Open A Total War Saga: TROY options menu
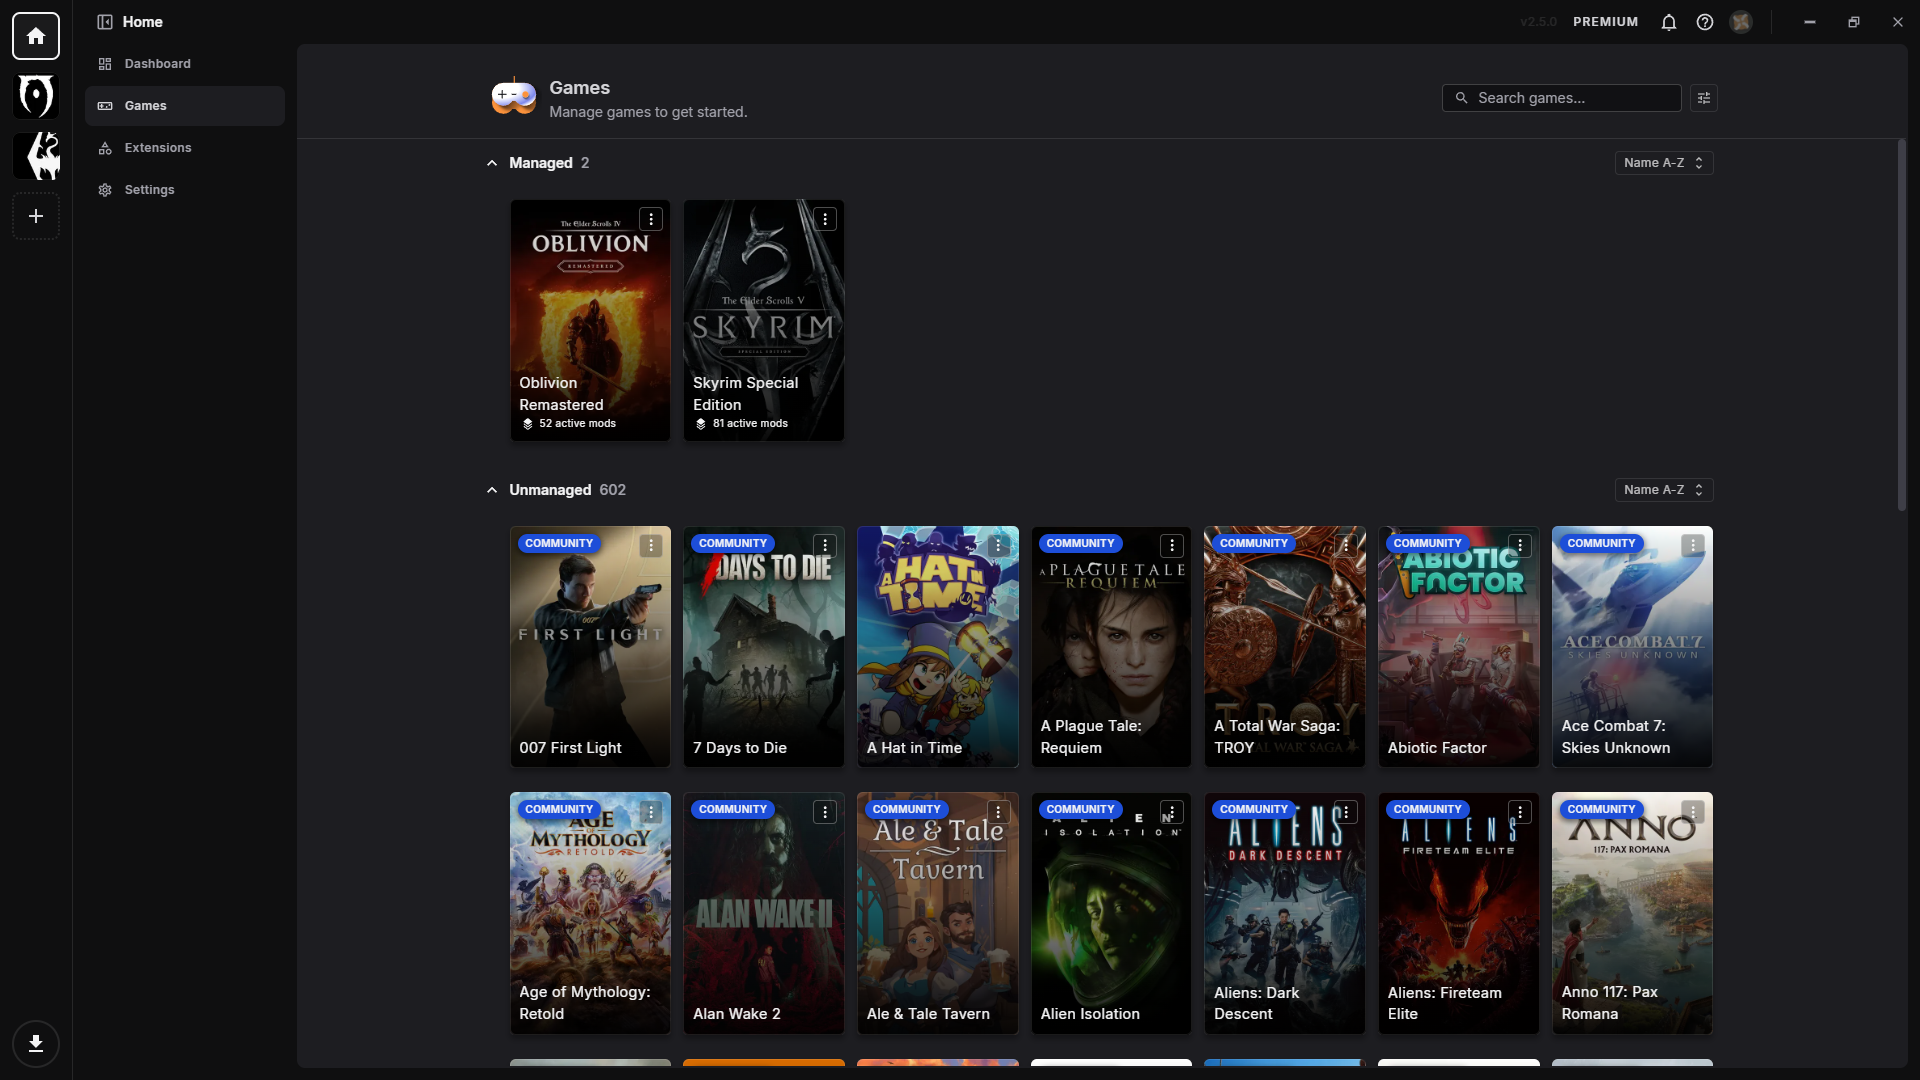Viewport: 1920px width, 1080px height. click(x=1346, y=545)
